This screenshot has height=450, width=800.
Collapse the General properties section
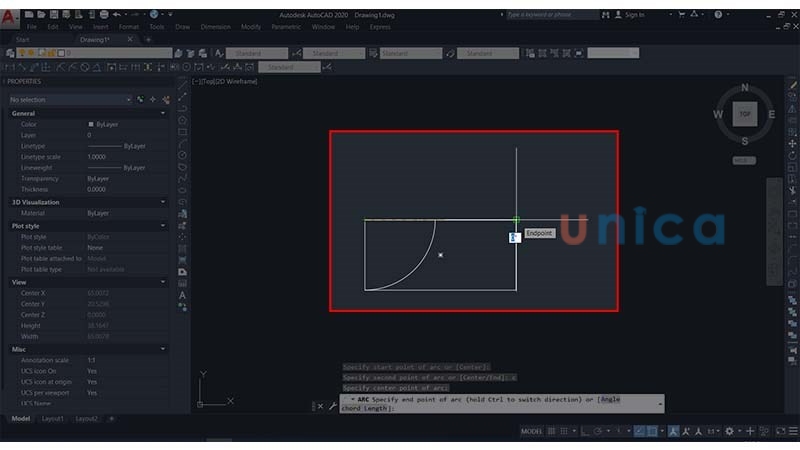coord(163,114)
